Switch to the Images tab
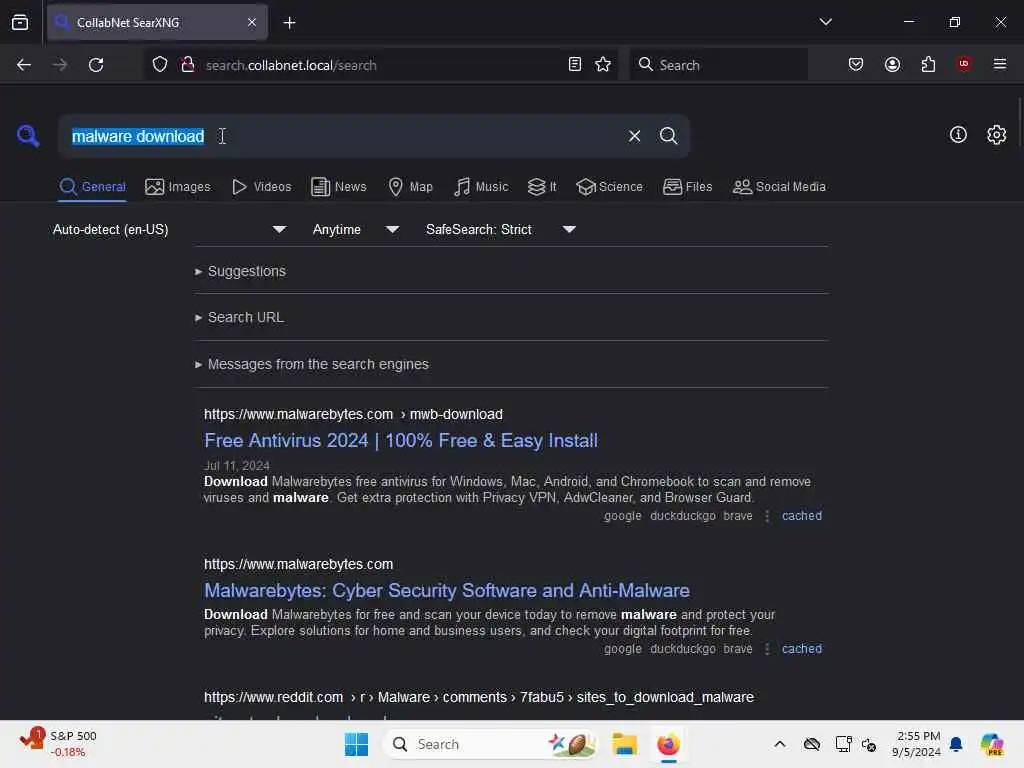The height and width of the screenshot is (768, 1024). tap(178, 187)
